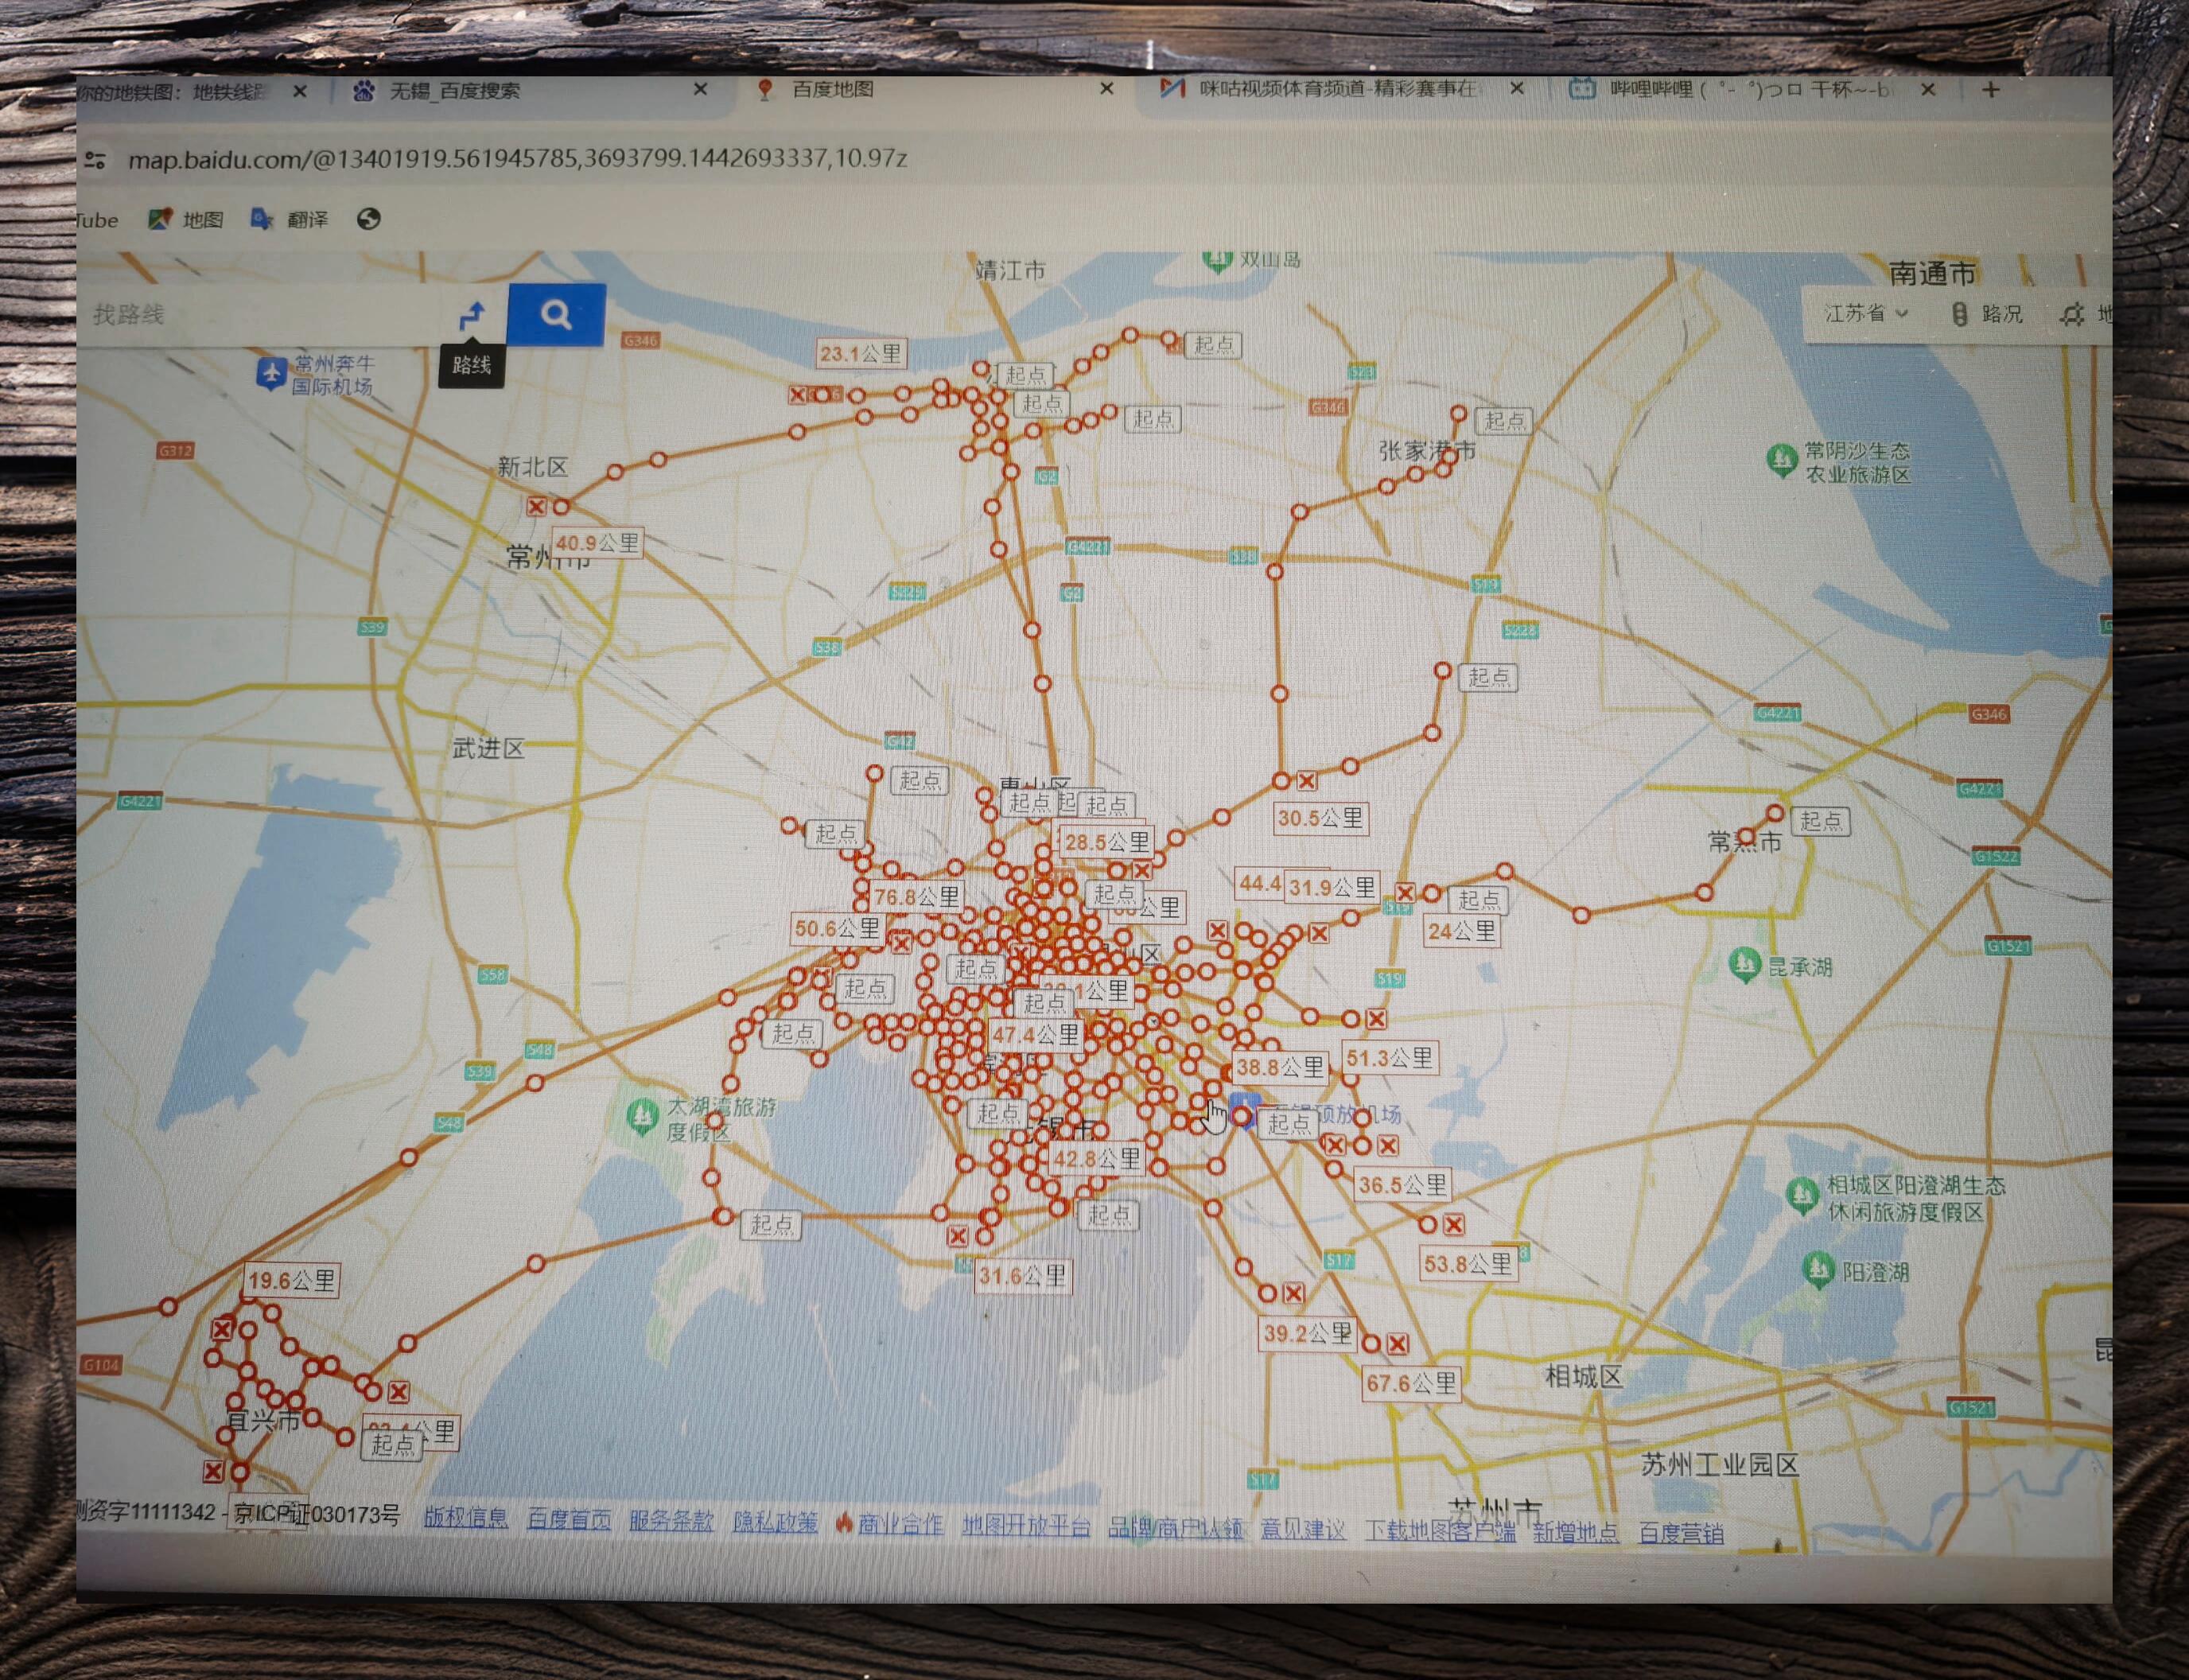The image size is (2189, 1680).
Task: Open the 百度首页 footer link
Action: coord(569,1519)
